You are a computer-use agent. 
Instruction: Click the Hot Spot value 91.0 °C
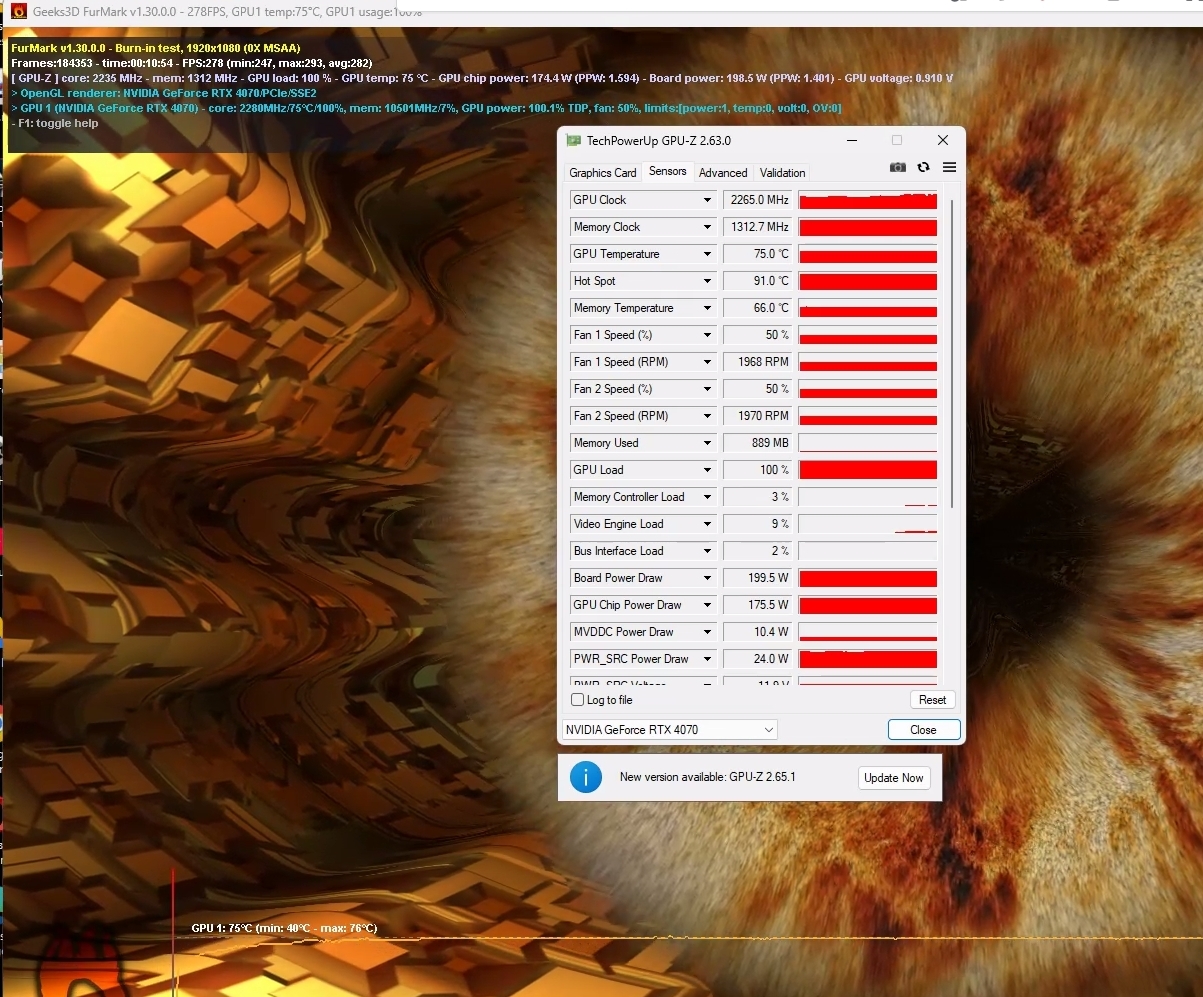758,281
